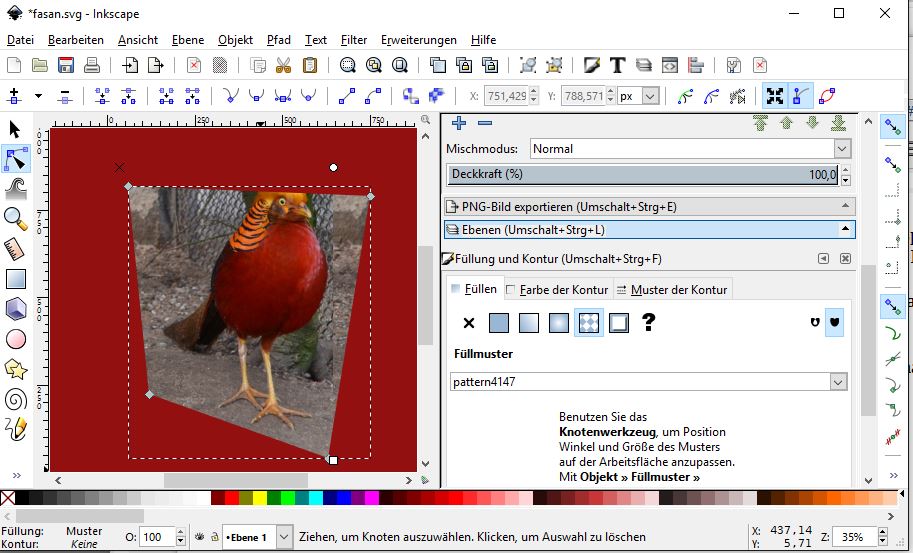913x553 pixels.
Task: Open the Filter menu
Action: coord(353,40)
